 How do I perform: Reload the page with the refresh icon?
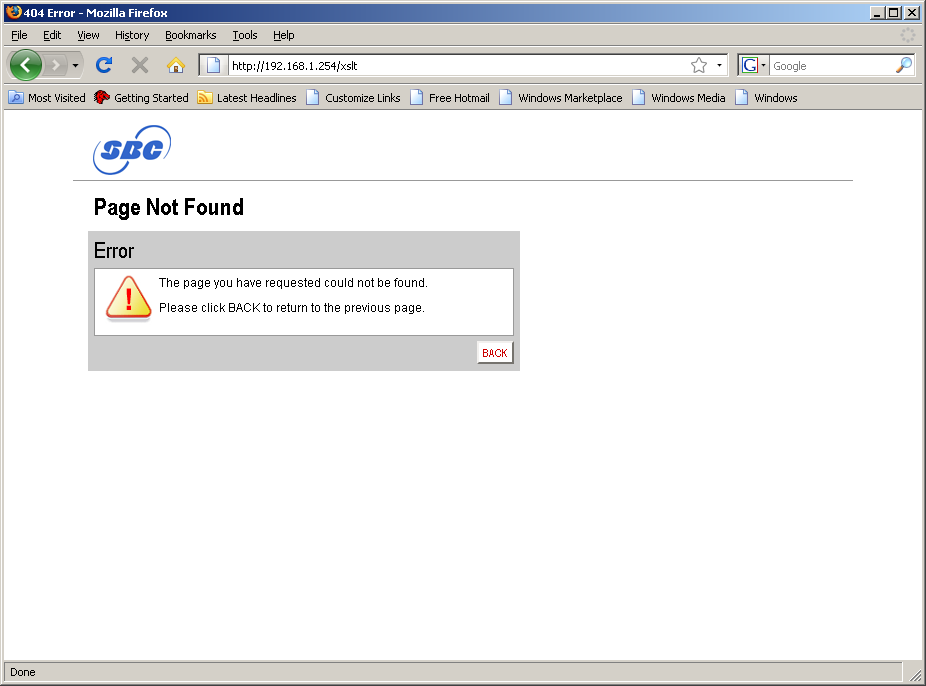[103, 65]
